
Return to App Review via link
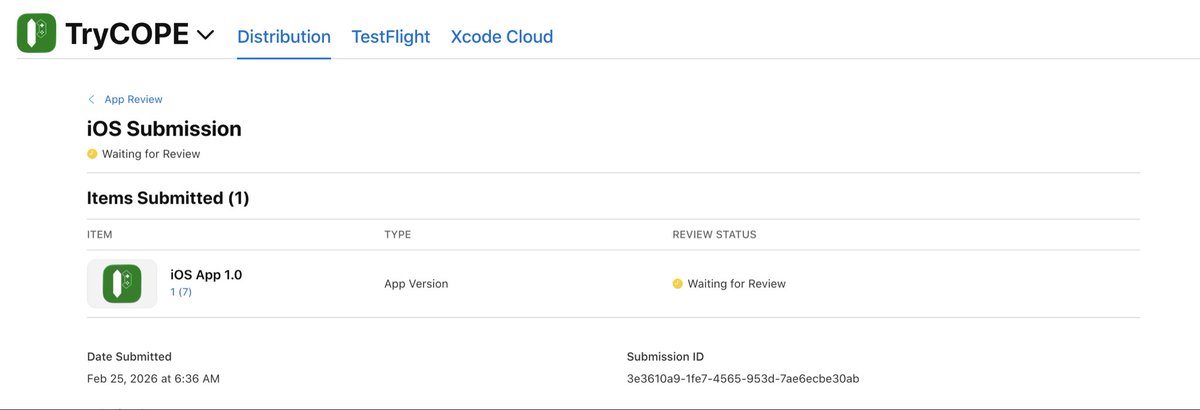pyautogui.click(x=133, y=100)
